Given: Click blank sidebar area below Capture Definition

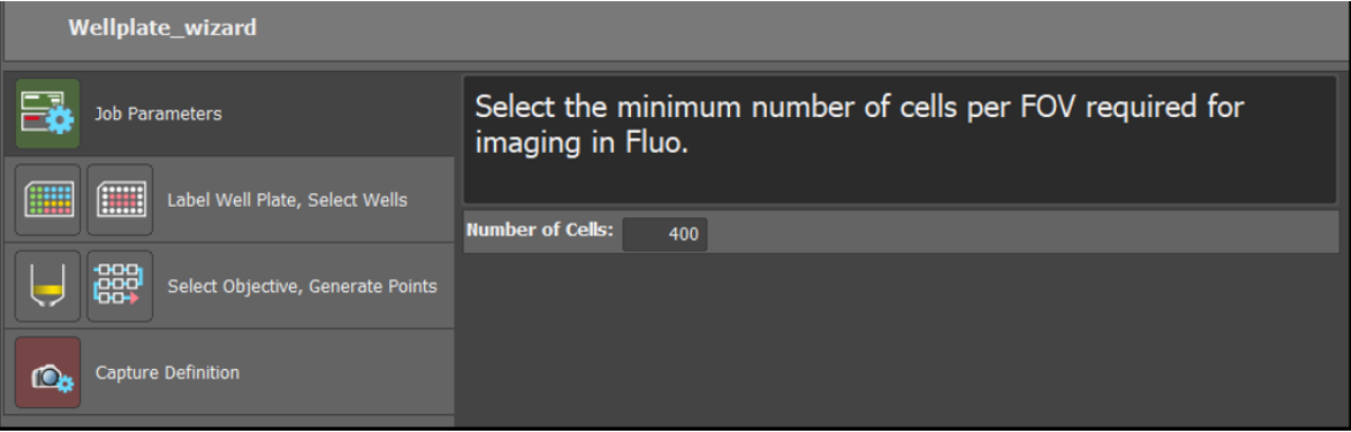Looking at the screenshot, I should click(230, 420).
